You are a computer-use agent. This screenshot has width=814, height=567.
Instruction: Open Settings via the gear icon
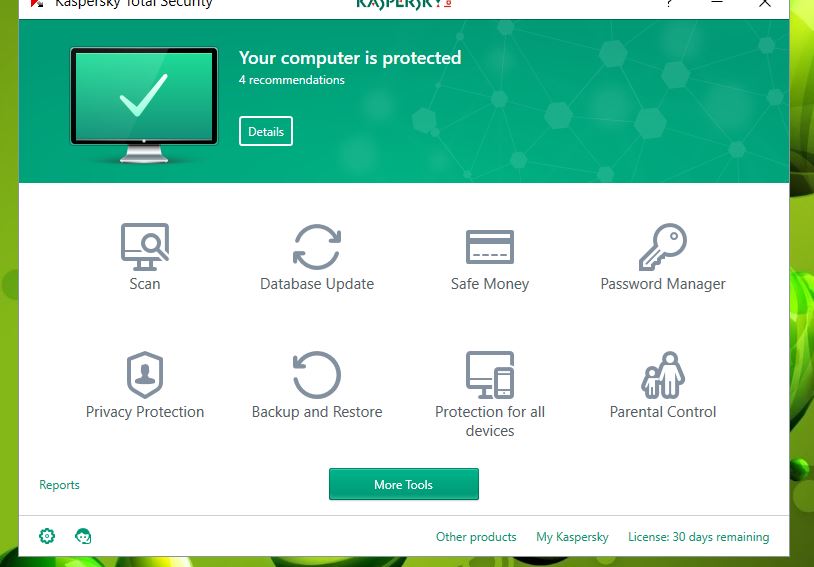tap(47, 536)
